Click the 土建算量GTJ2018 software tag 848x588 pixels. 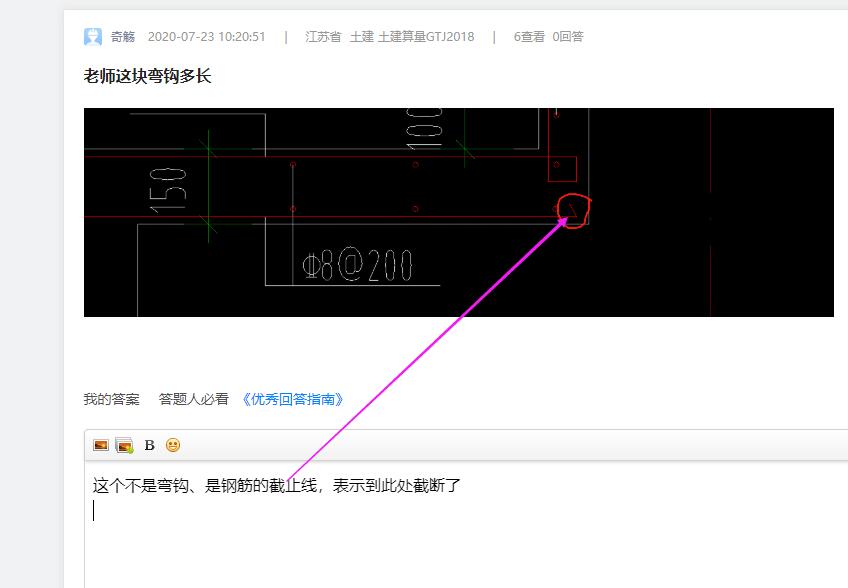pos(426,37)
